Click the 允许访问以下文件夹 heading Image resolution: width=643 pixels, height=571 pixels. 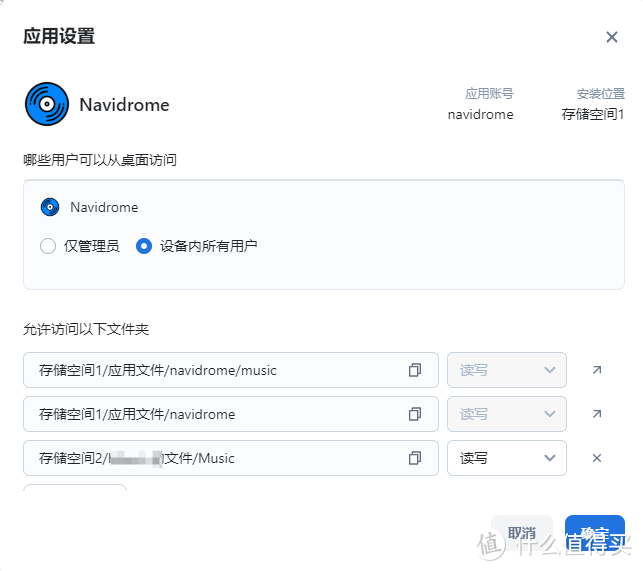(x=86, y=329)
